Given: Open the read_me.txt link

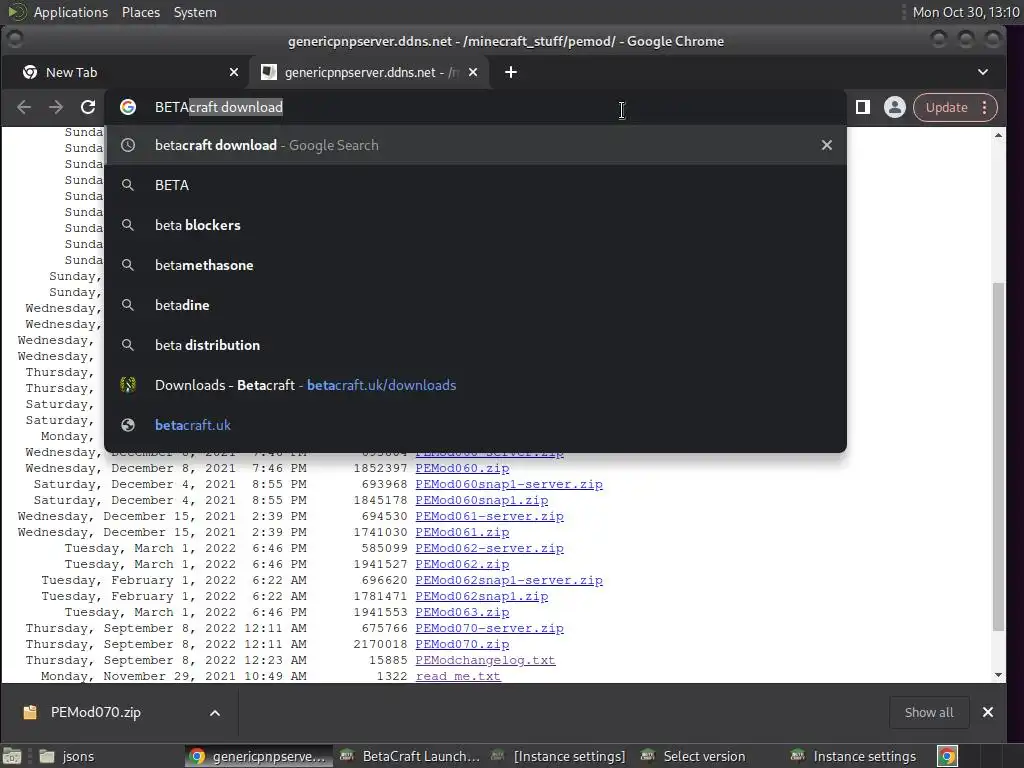Looking at the screenshot, I should click(x=458, y=677).
